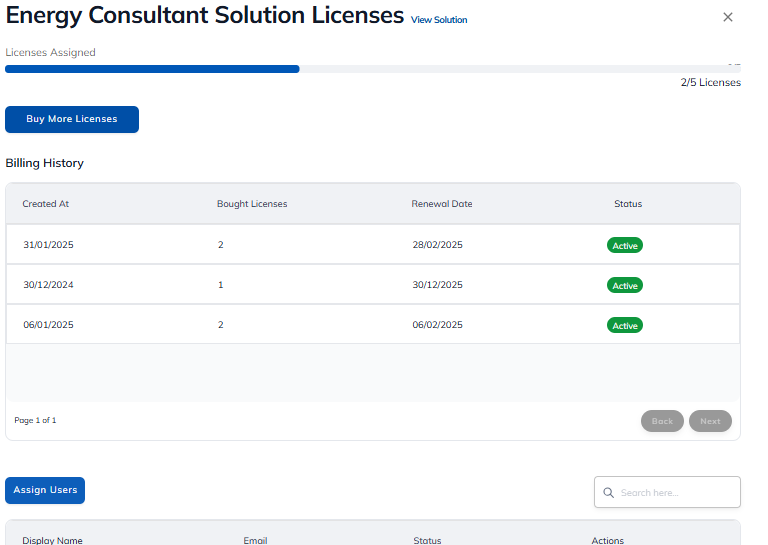Go to Next billing history page
Screen dimensions: 768x545
(710, 421)
